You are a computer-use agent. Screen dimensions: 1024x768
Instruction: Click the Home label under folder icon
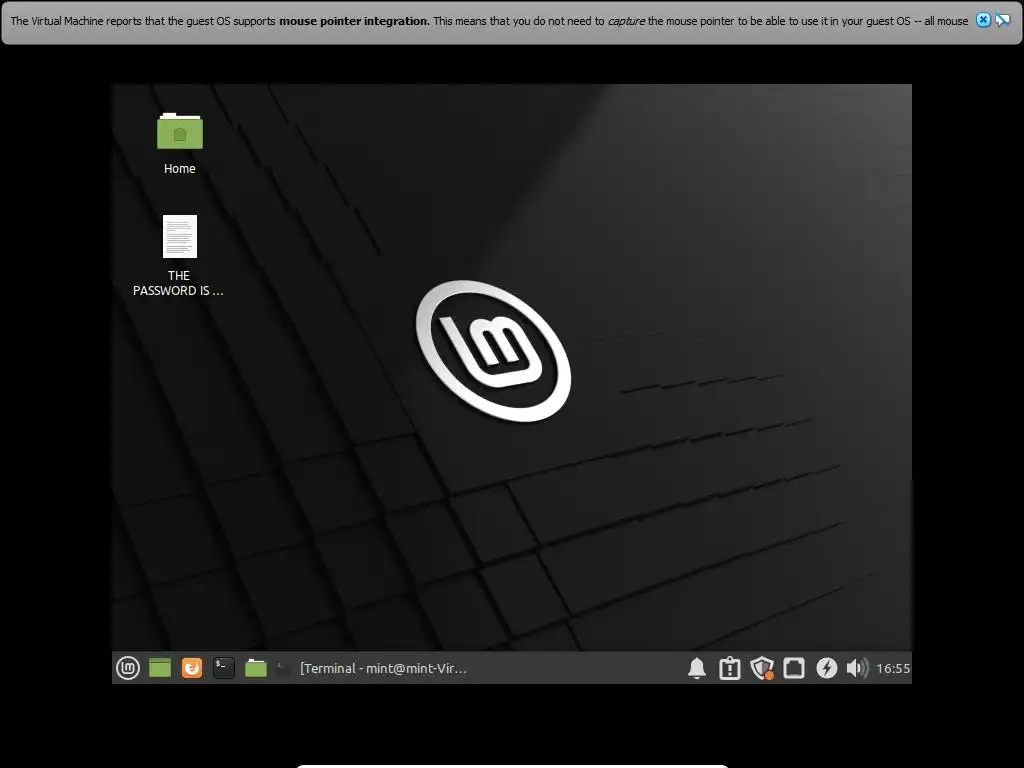click(x=180, y=168)
